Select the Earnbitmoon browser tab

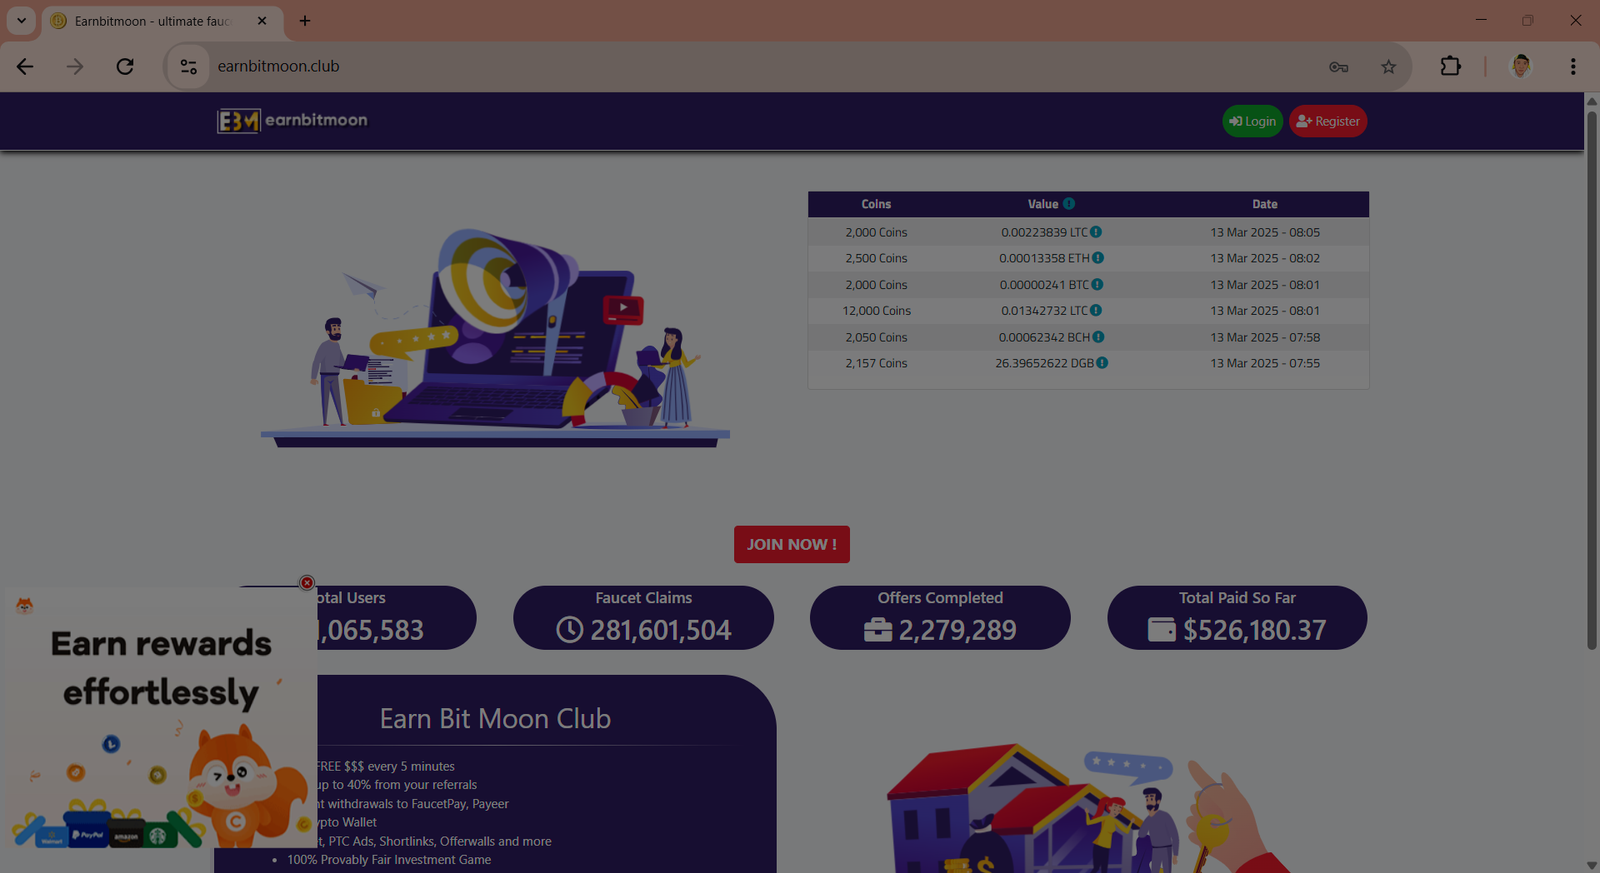pos(162,21)
